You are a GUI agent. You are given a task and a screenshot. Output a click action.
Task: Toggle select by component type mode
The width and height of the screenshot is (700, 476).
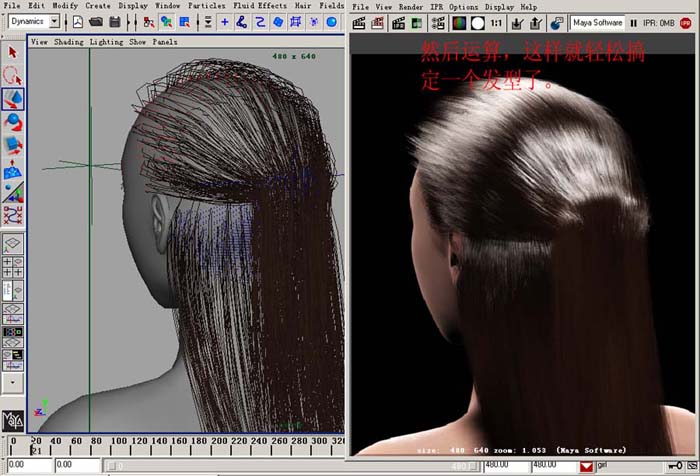click(x=184, y=21)
